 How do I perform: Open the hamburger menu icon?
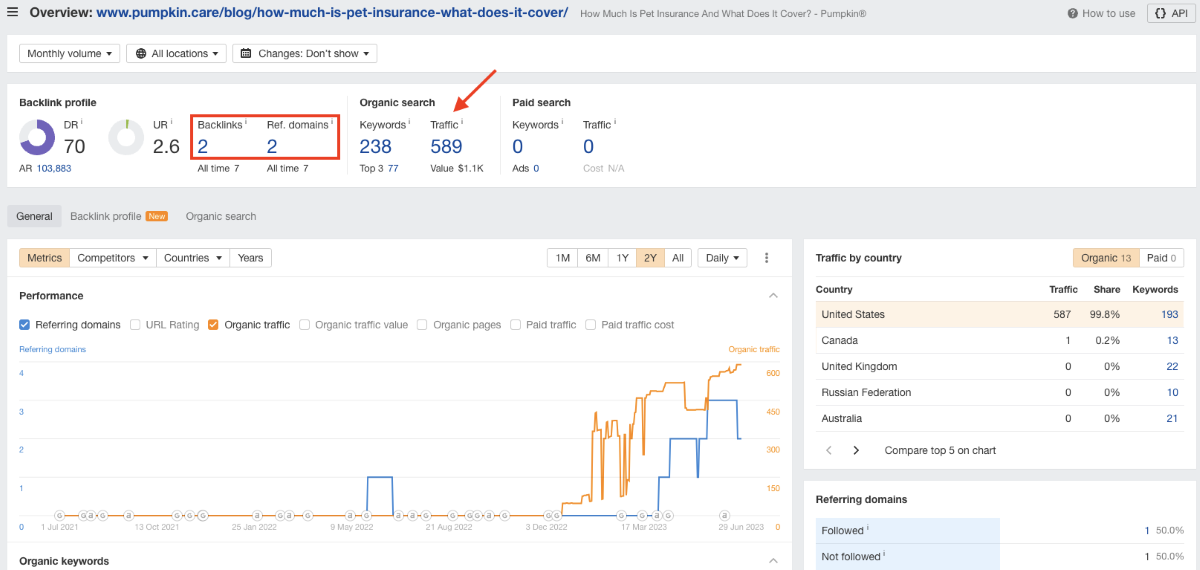pyautogui.click(x=13, y=13)
